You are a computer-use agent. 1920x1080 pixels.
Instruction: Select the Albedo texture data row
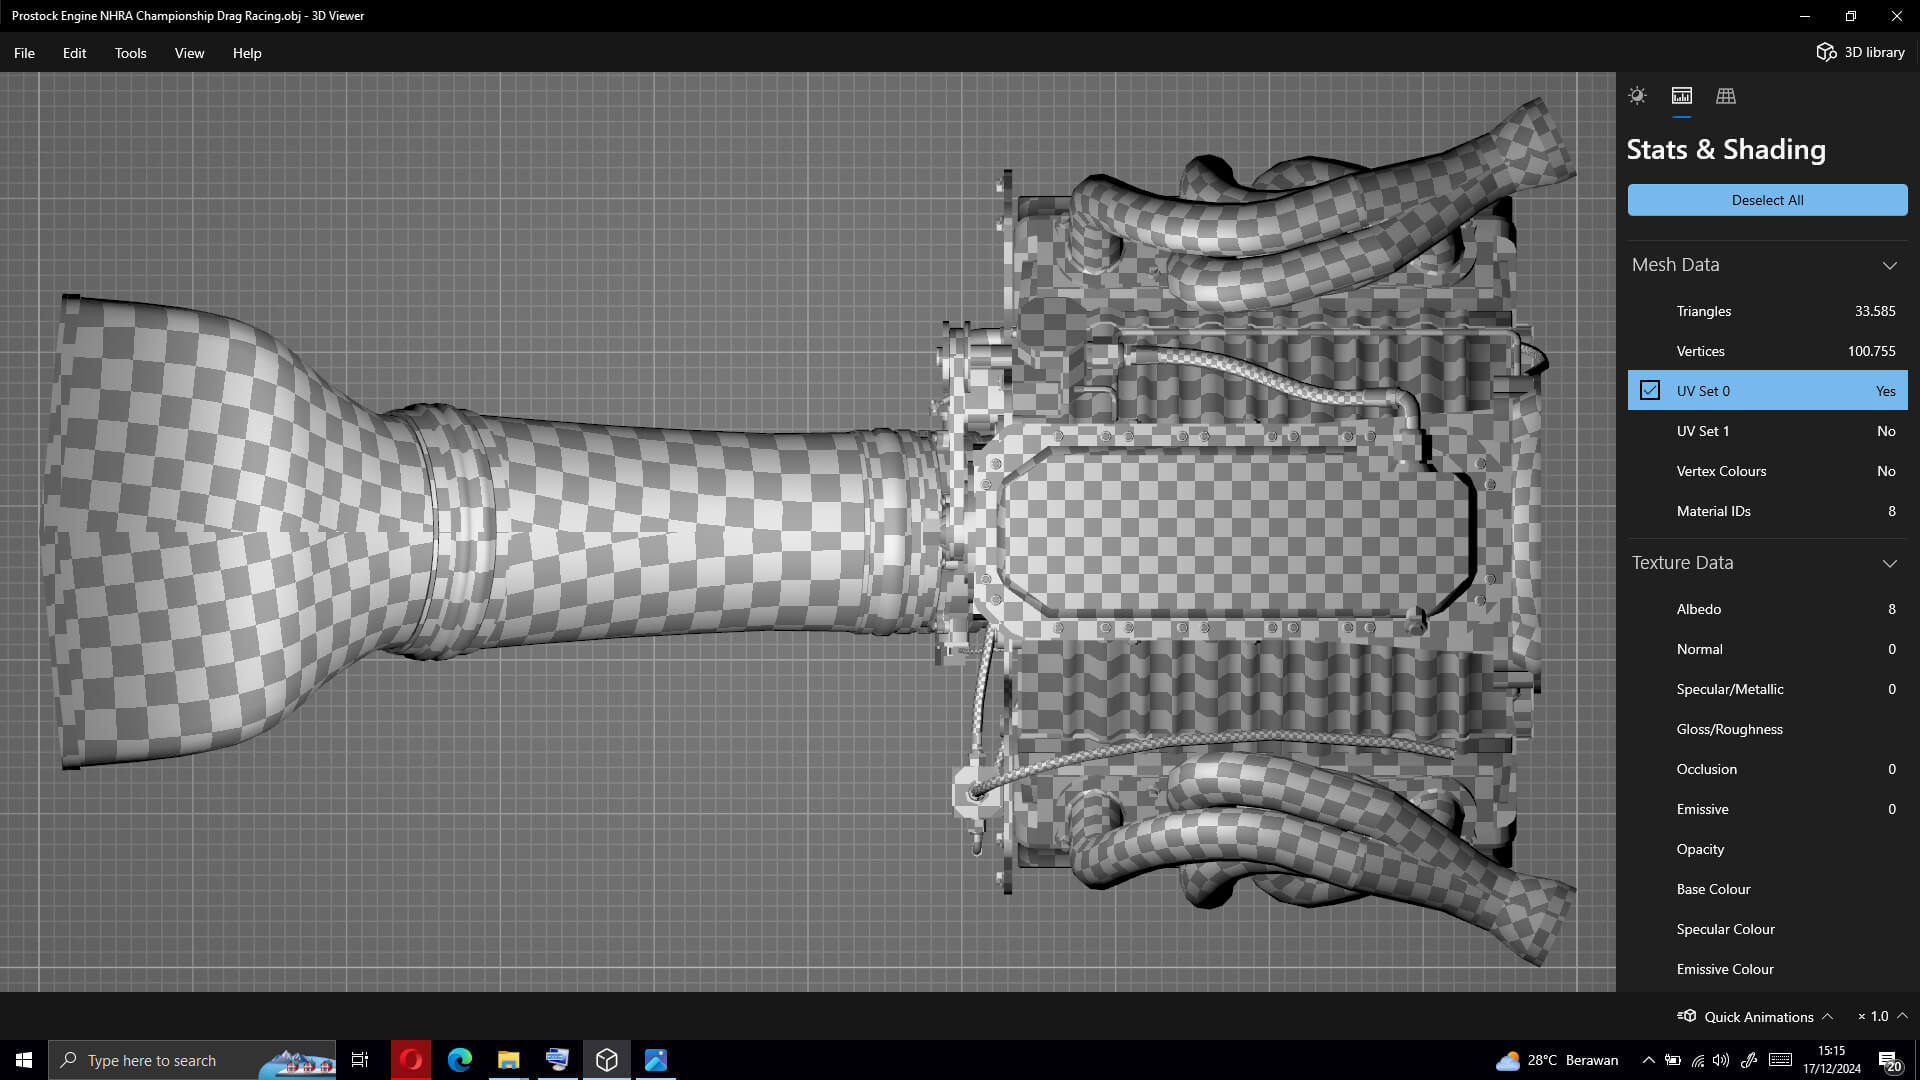[1767, 609]
